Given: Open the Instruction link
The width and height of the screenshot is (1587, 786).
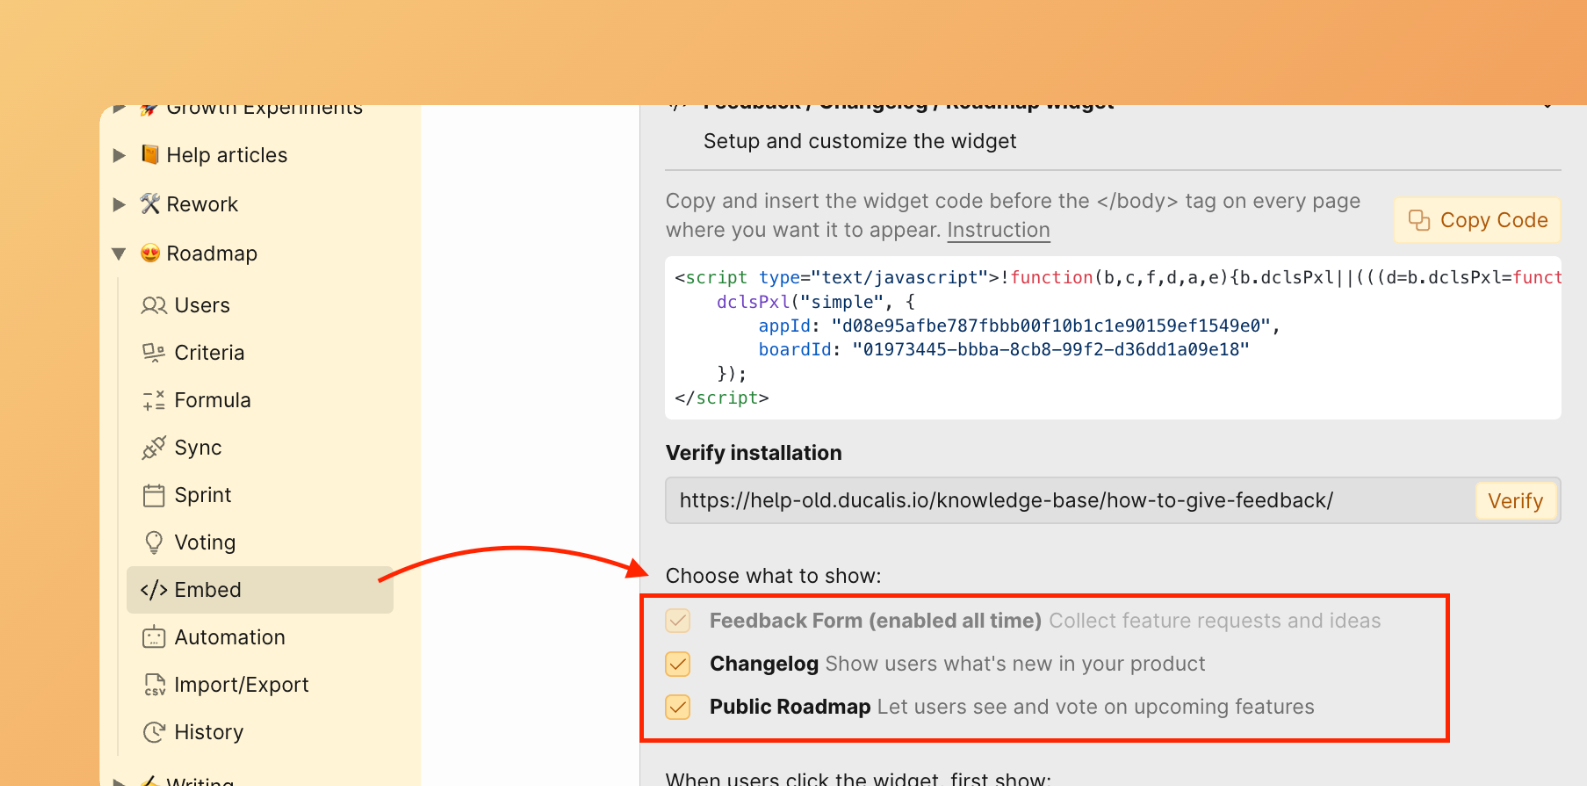Looking at the screenshot, I should [x=998, y=230].
